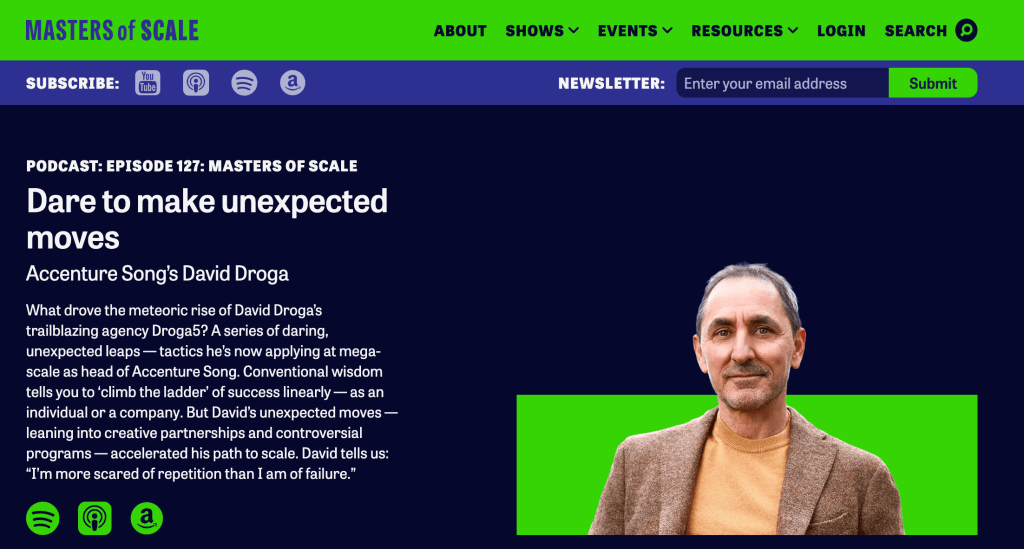Submit the newsletter email form
The height and width of the screenshot is (549, 1024).
click(933, 83)
